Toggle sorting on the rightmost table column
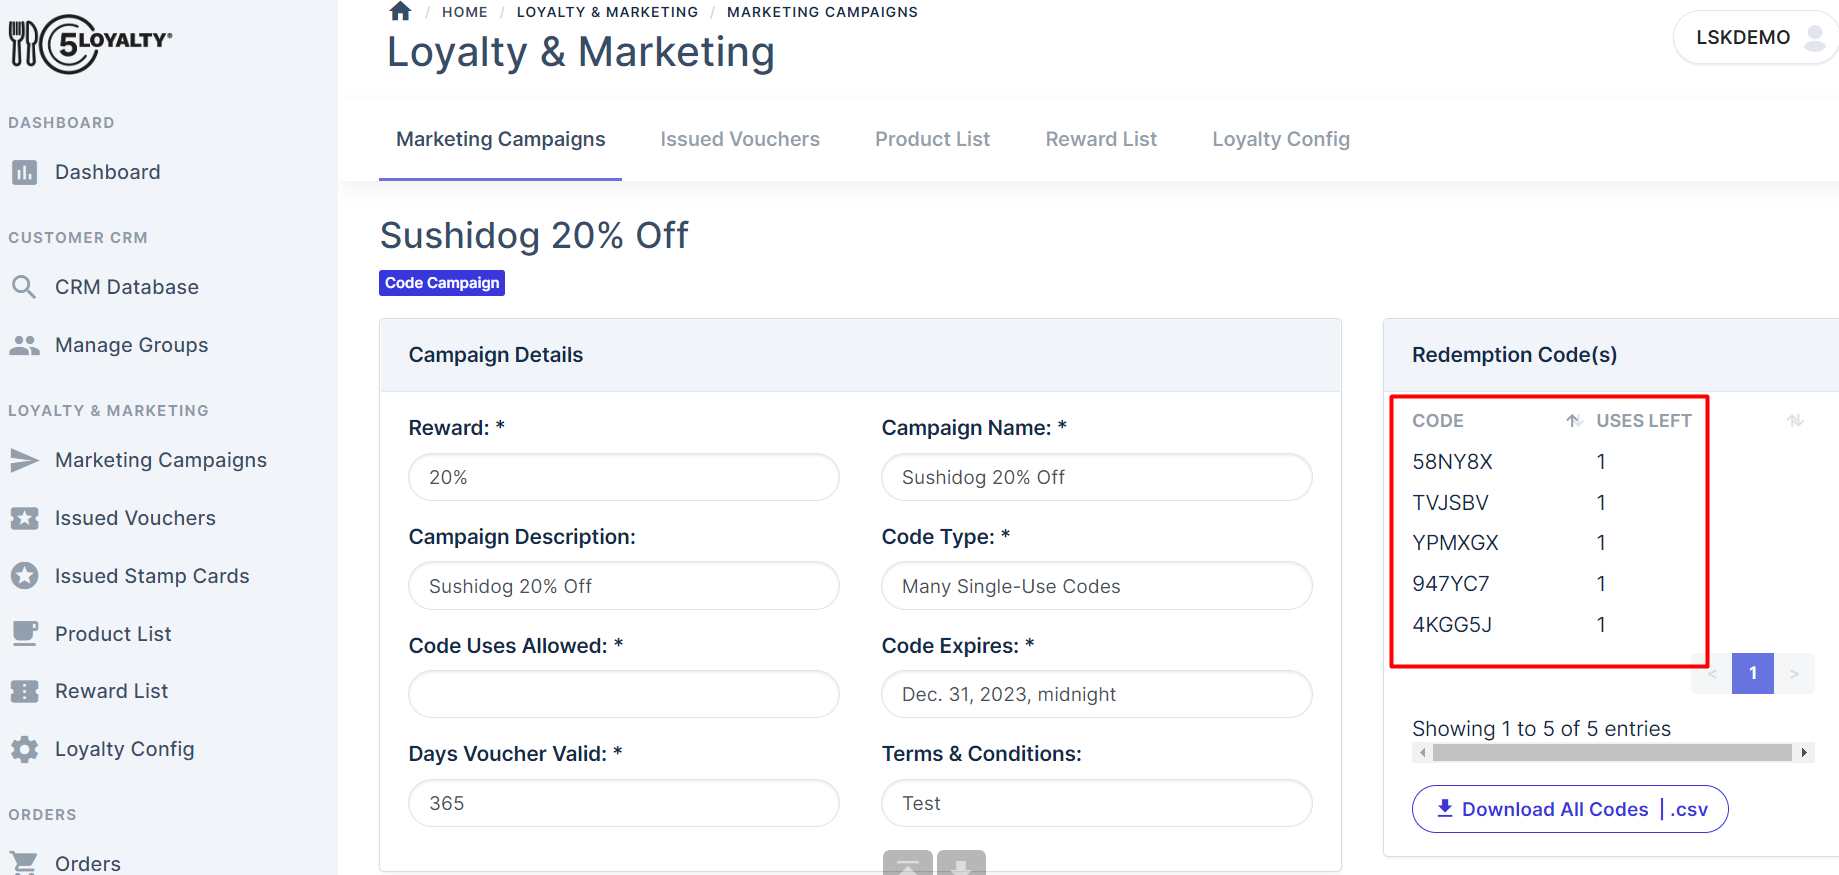The width and height of the screenshot is (1839, 875). pos(1796,420)
